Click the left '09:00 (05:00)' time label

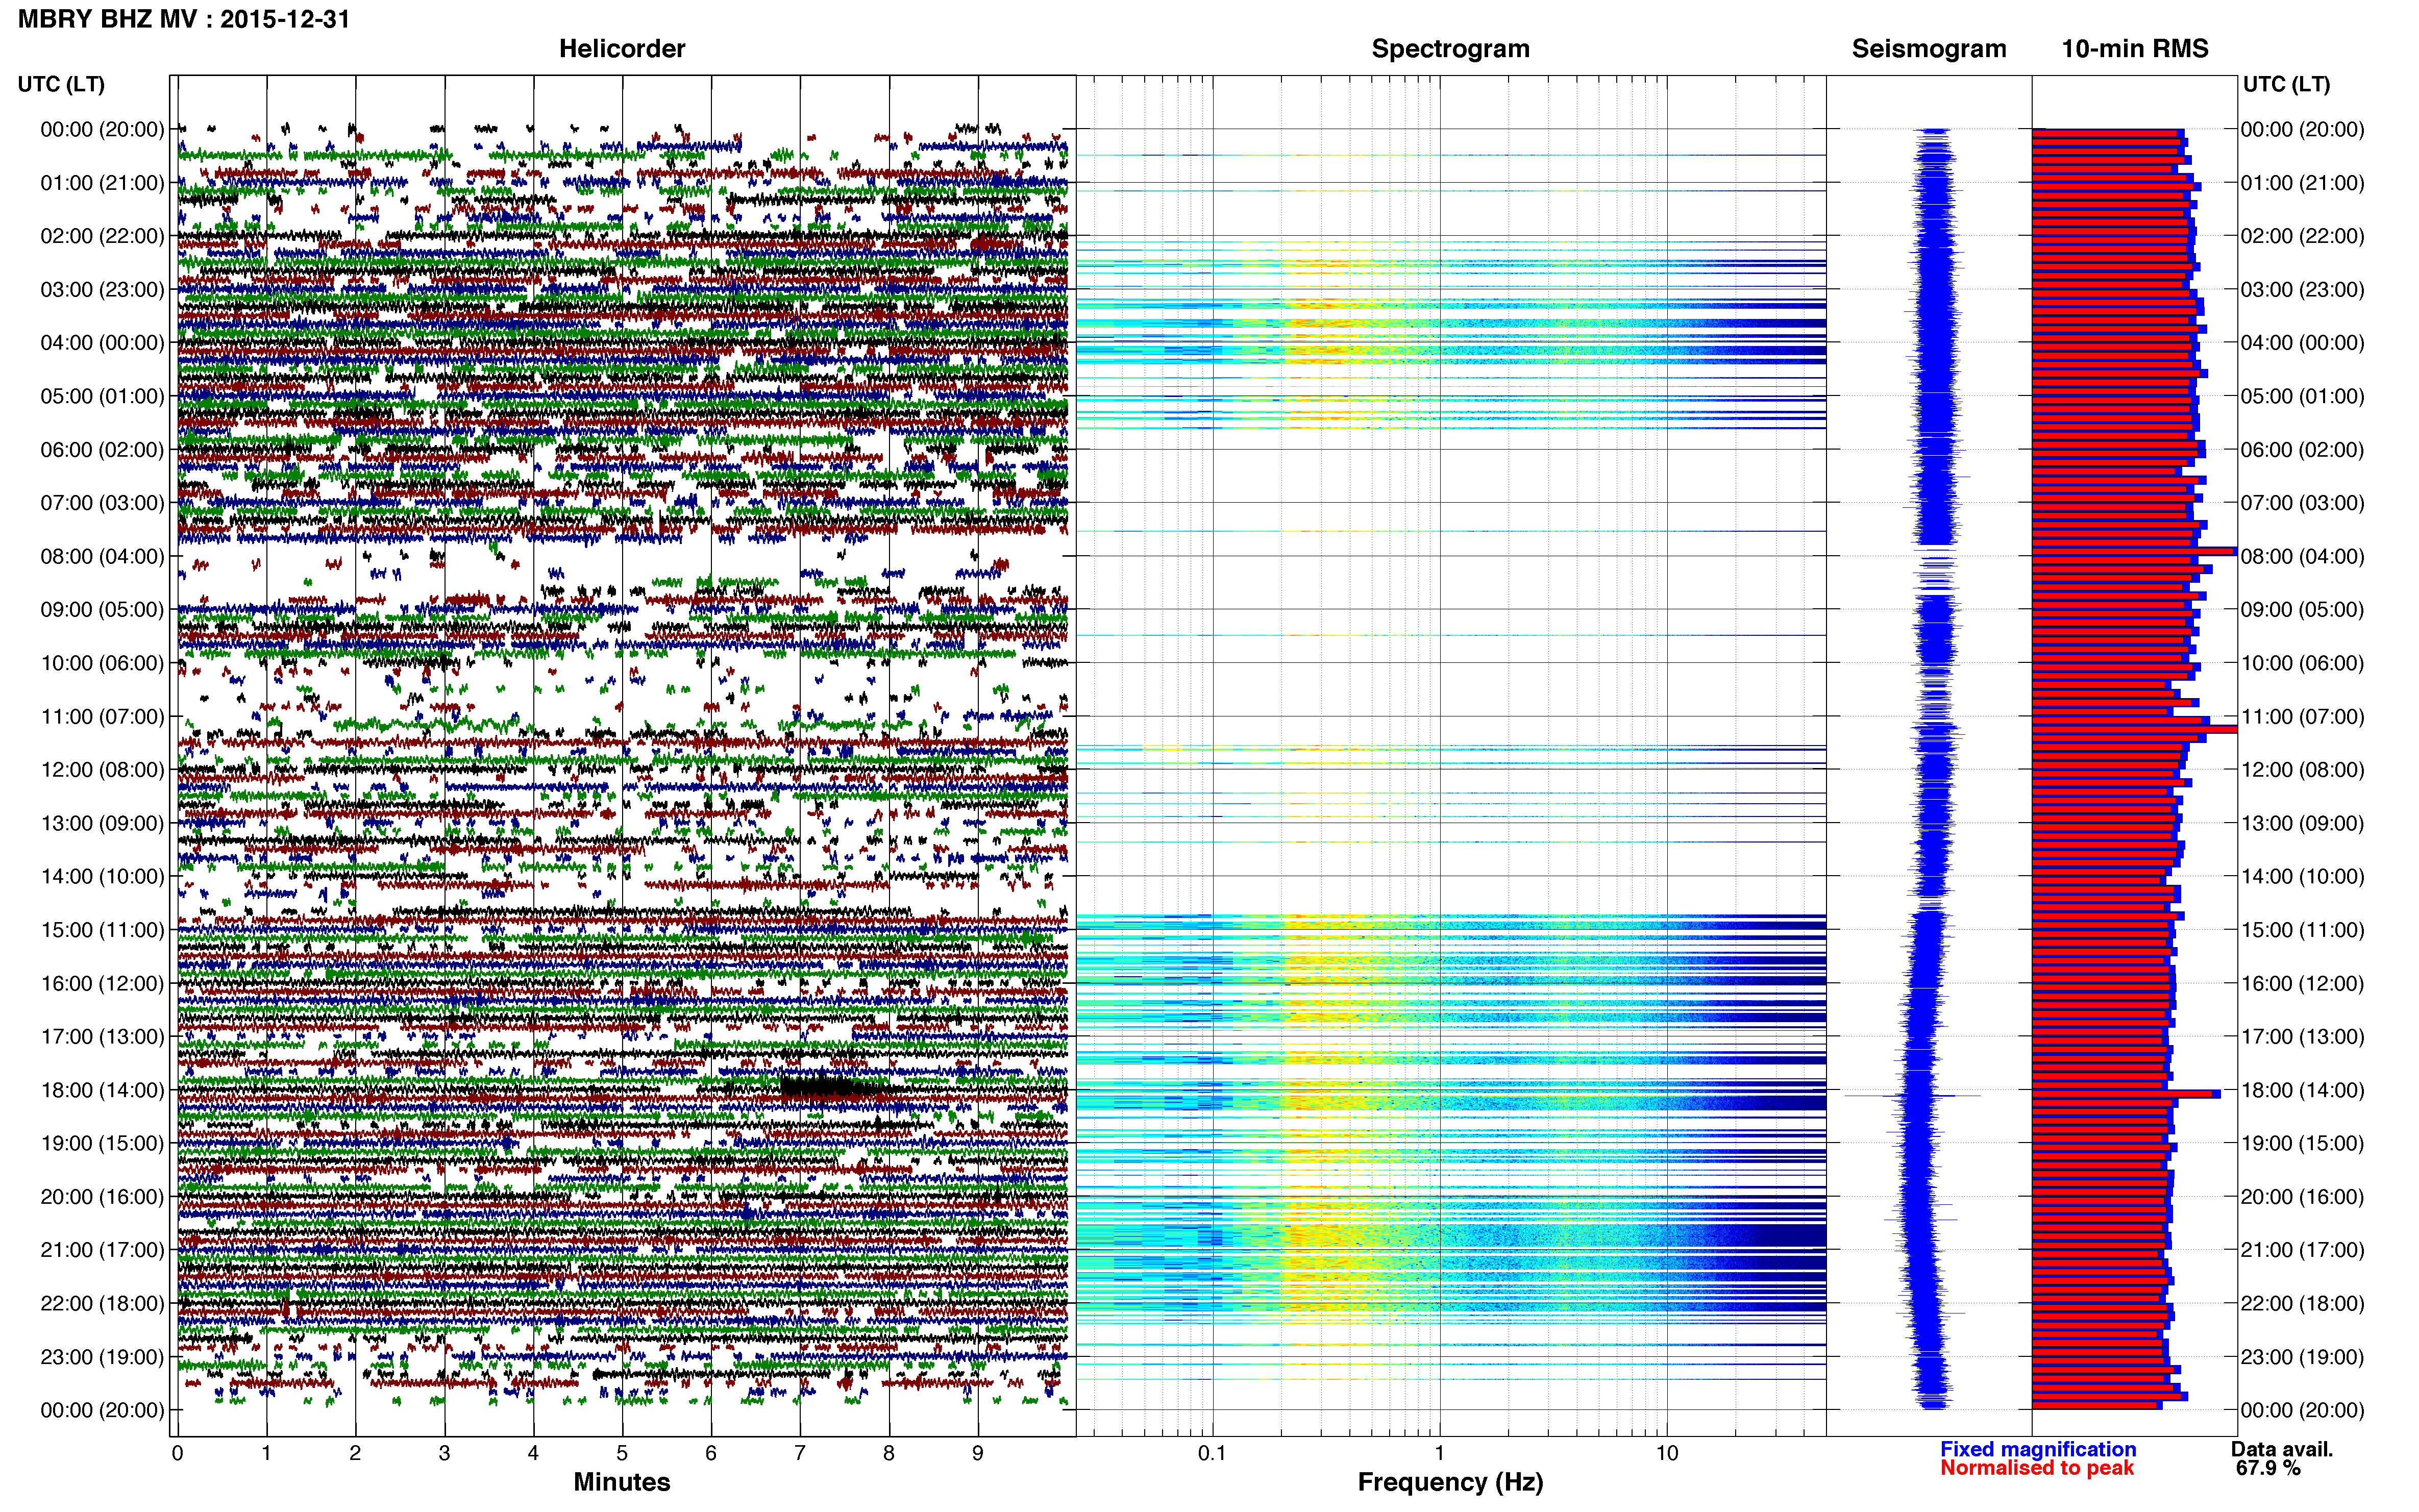(102, 609)
